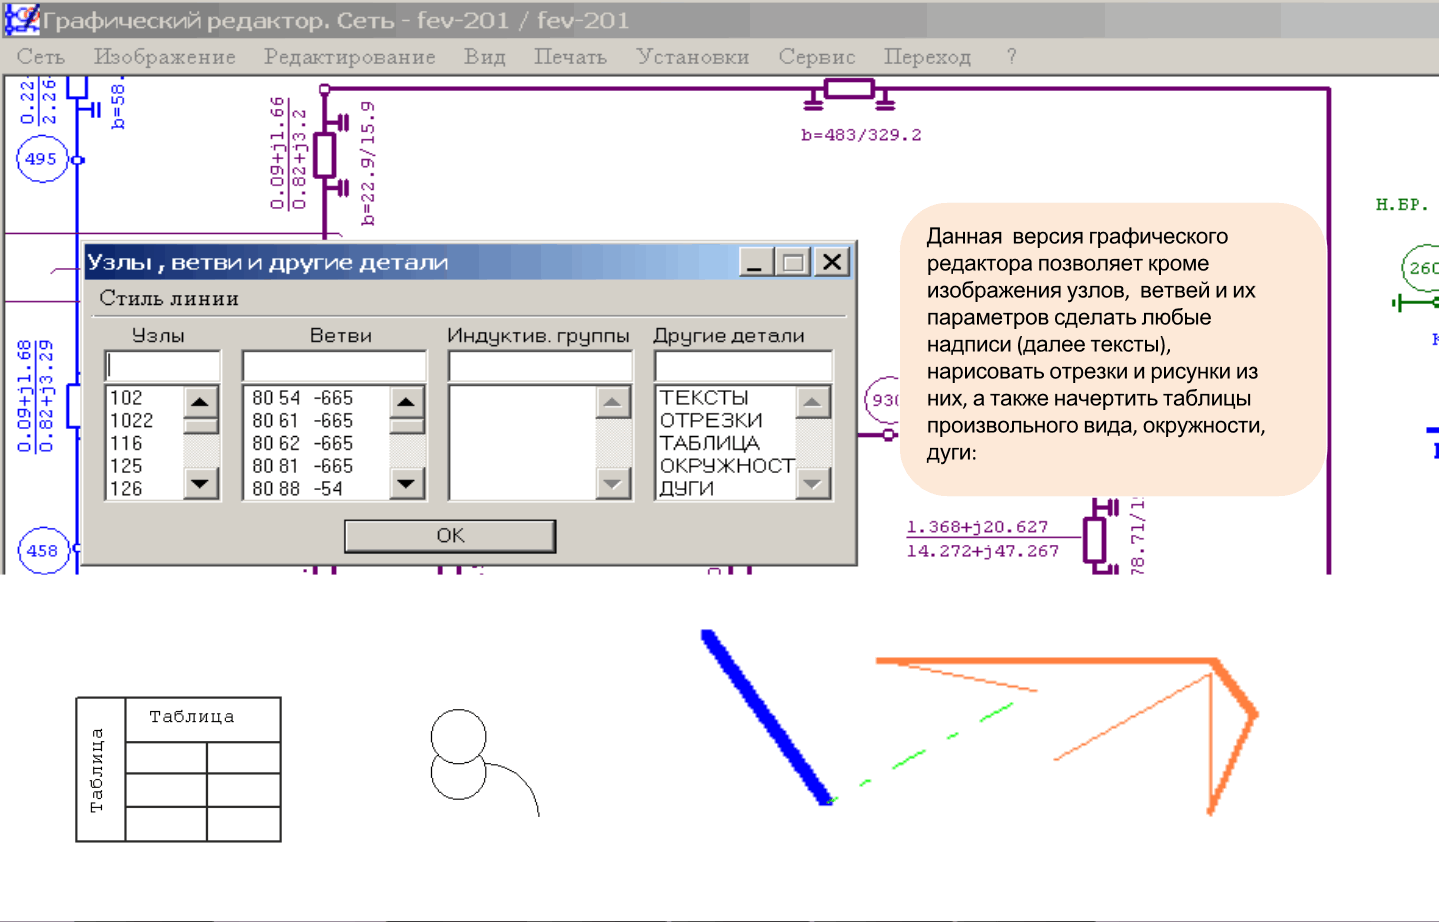Open the Установки menu
The width and height of the screenshot is (1439, 922).
692,57
